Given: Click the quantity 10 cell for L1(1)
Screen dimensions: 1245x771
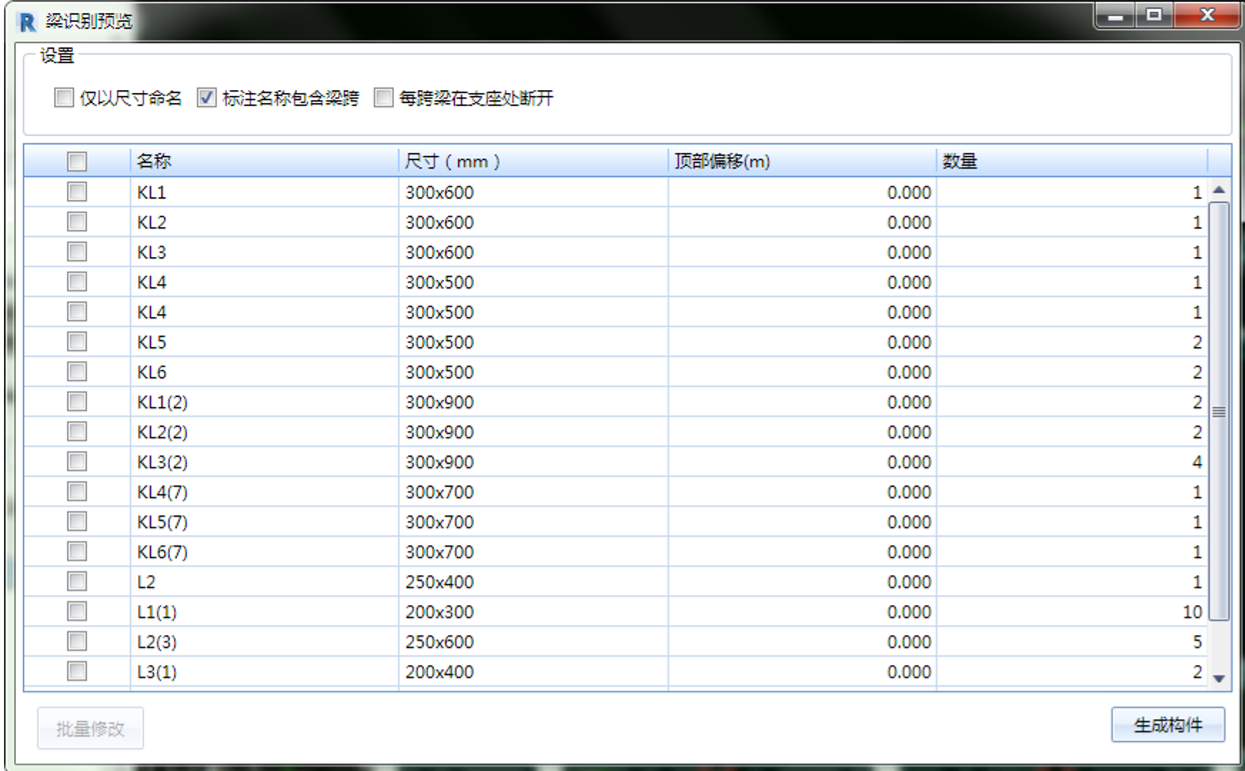Looking at the screenshot, I should click(x=1072, y=612).
